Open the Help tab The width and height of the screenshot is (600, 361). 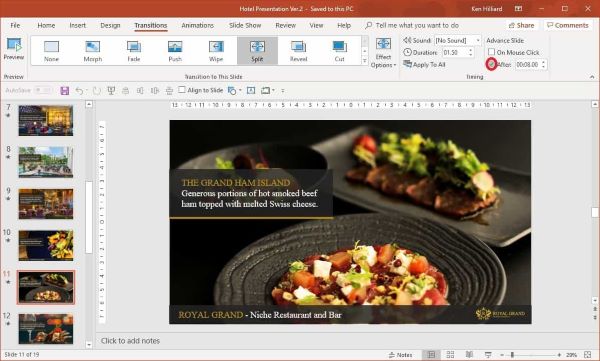[344, 25]
